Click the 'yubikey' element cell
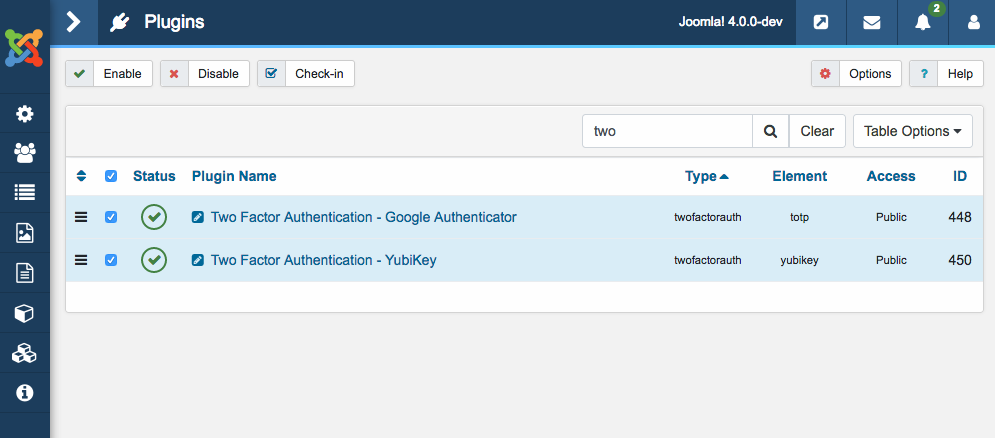This screenshot has height=438, width=995. point(800,260)
